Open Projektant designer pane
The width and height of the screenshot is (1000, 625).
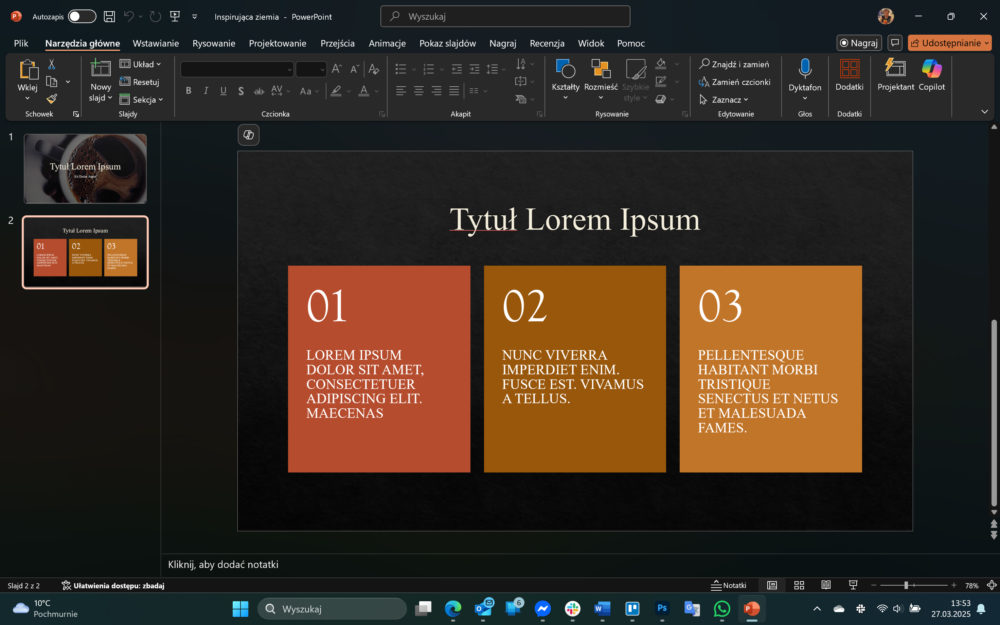pyautogui.click(x=895, y=75)
